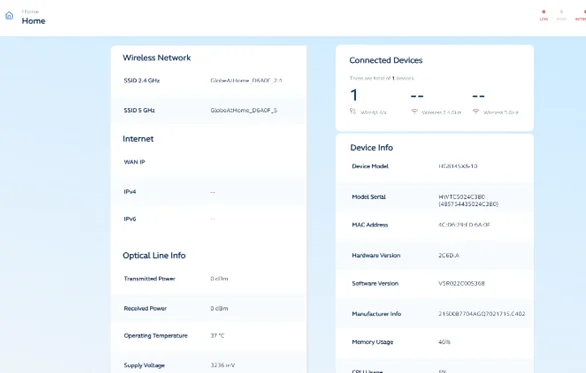The image size is (586, 373).
Task: Click the Manufacturer Info label
Action: [x=376, y=314]
